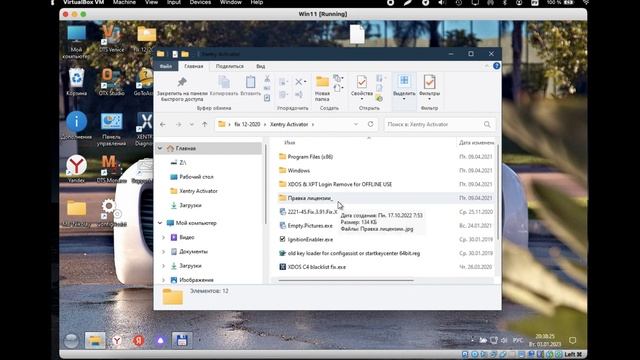Open the notification center icon in tray
This screenshot has height=360, width=640.
tap(572, 340)
